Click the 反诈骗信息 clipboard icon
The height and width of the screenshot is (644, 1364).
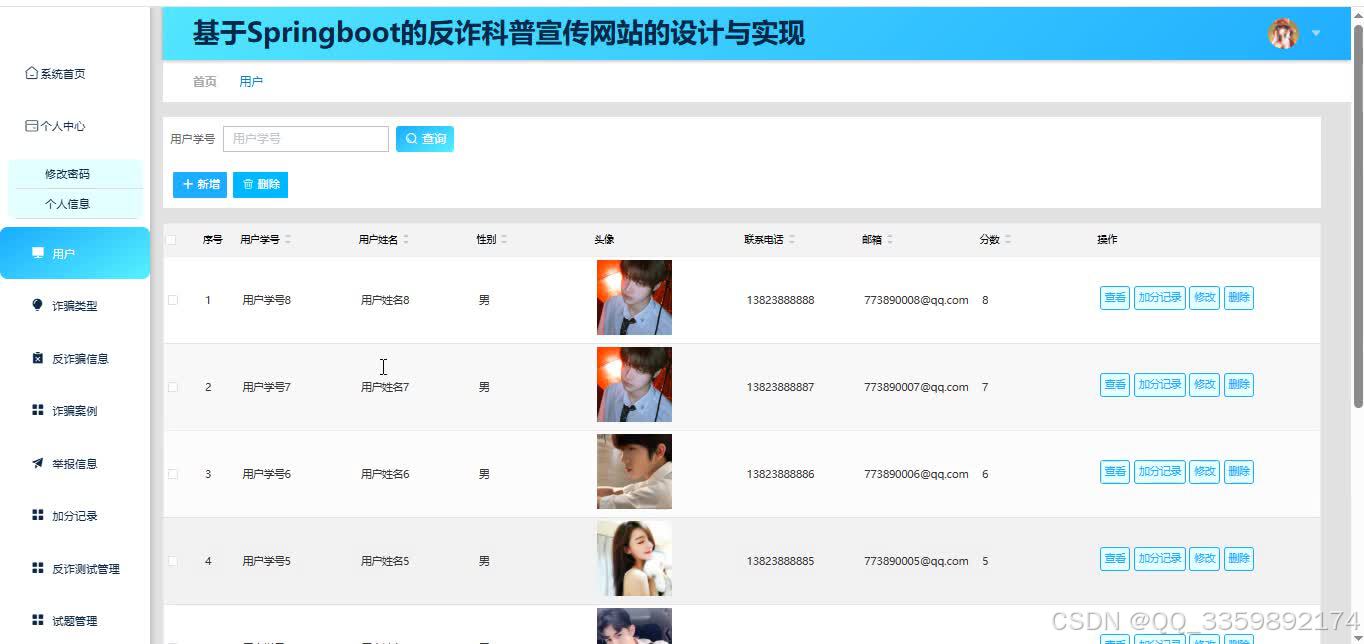(x=38, y=358)
